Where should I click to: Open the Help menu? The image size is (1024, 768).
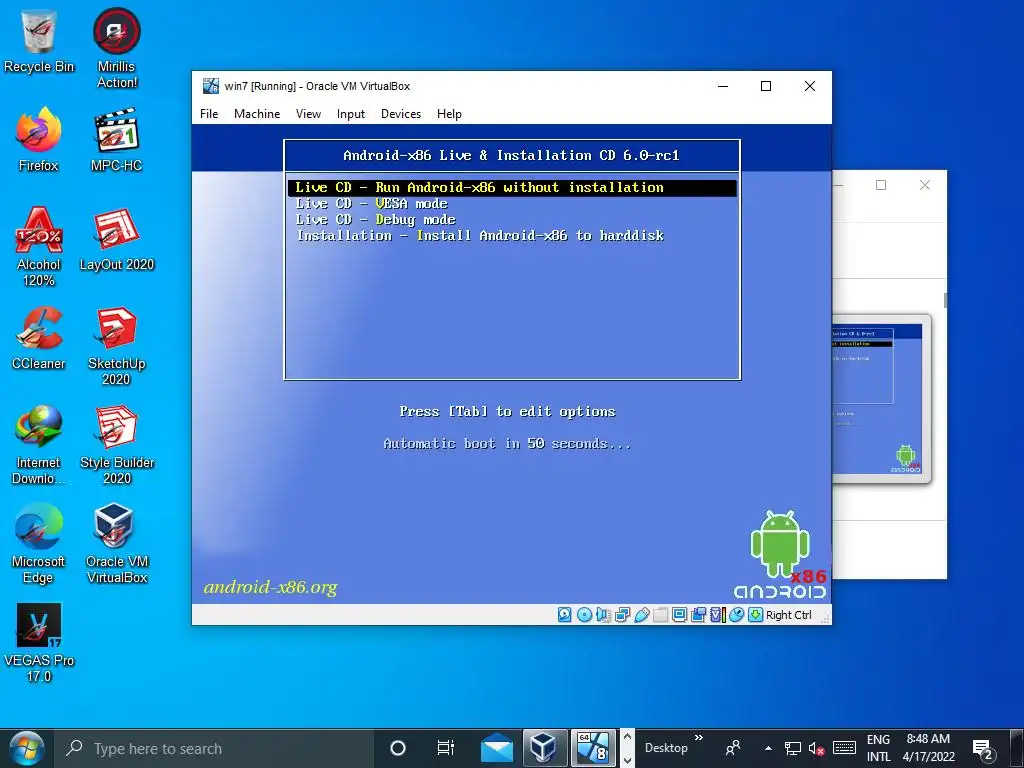[x=449, y=114]
